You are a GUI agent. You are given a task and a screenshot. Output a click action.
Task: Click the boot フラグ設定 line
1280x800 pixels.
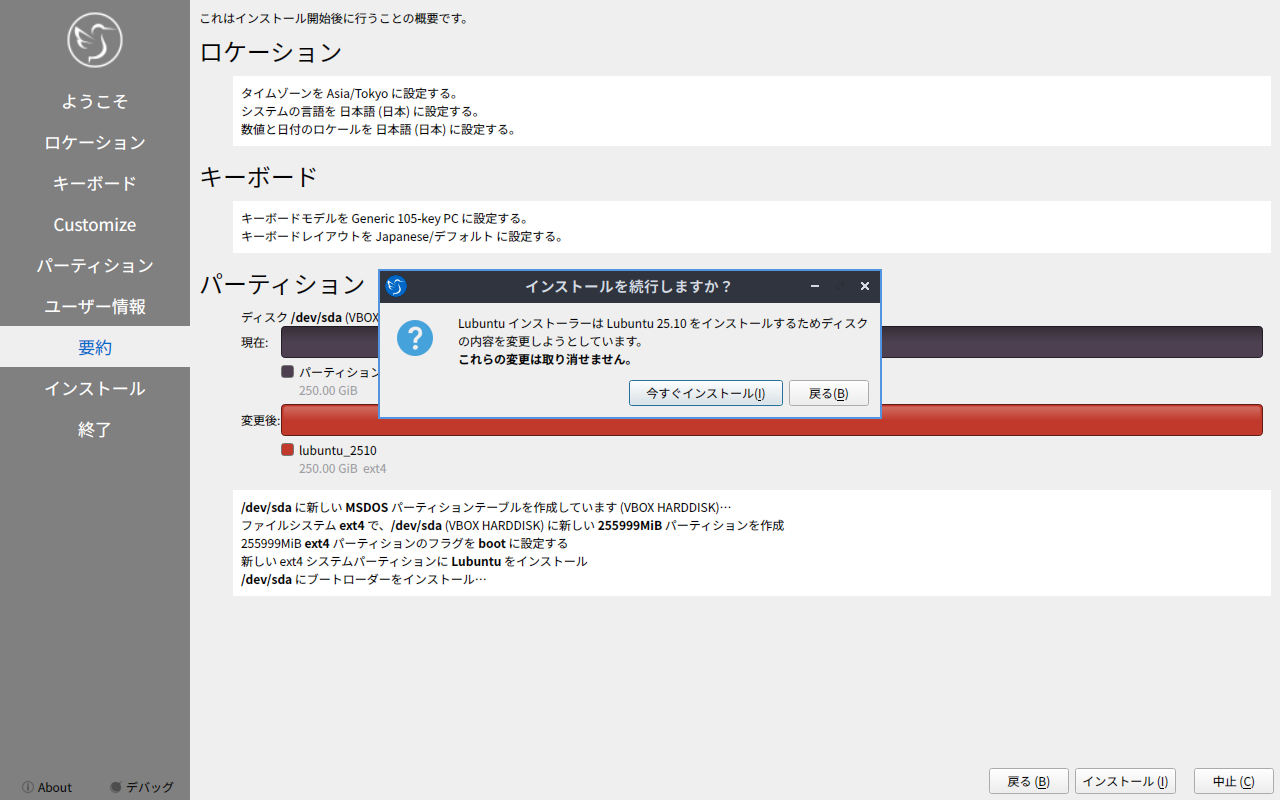[404, 543]
